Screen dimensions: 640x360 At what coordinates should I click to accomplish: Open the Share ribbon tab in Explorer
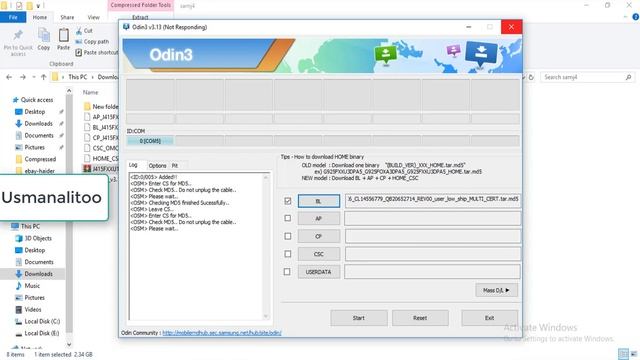click(x=67, y=17)
